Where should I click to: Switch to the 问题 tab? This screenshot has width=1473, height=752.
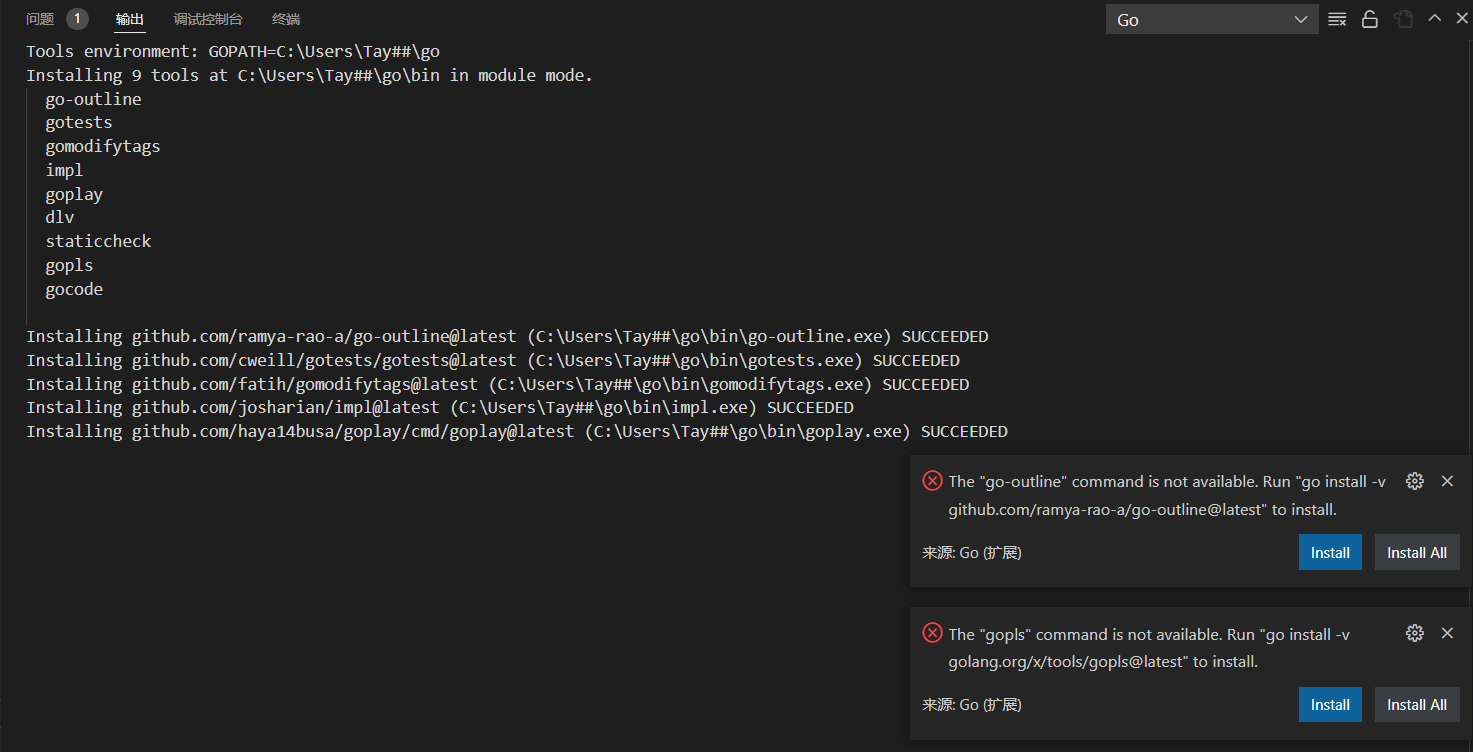[40, 19]
